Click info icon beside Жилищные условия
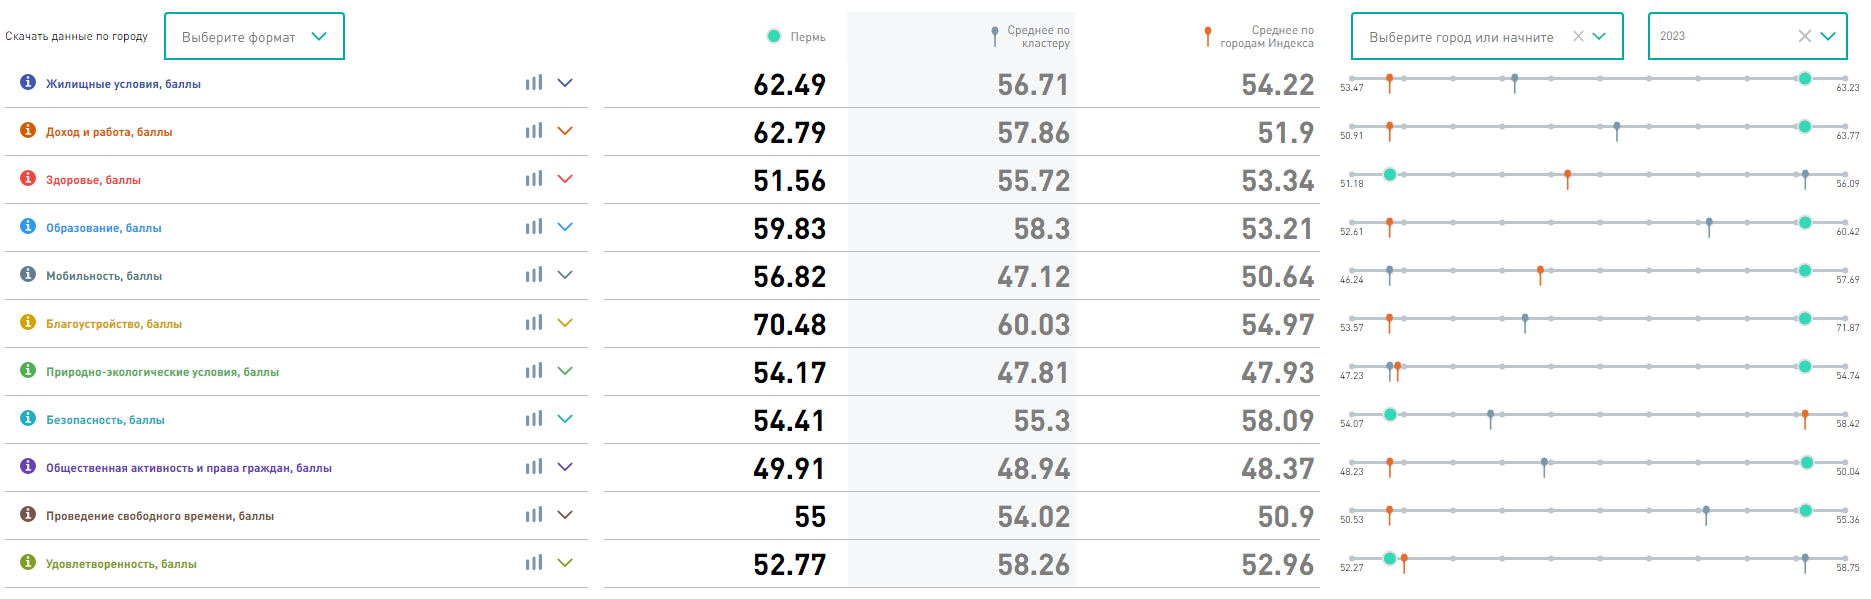Viewport: 1871px width, 599px height. pos(28,82)
